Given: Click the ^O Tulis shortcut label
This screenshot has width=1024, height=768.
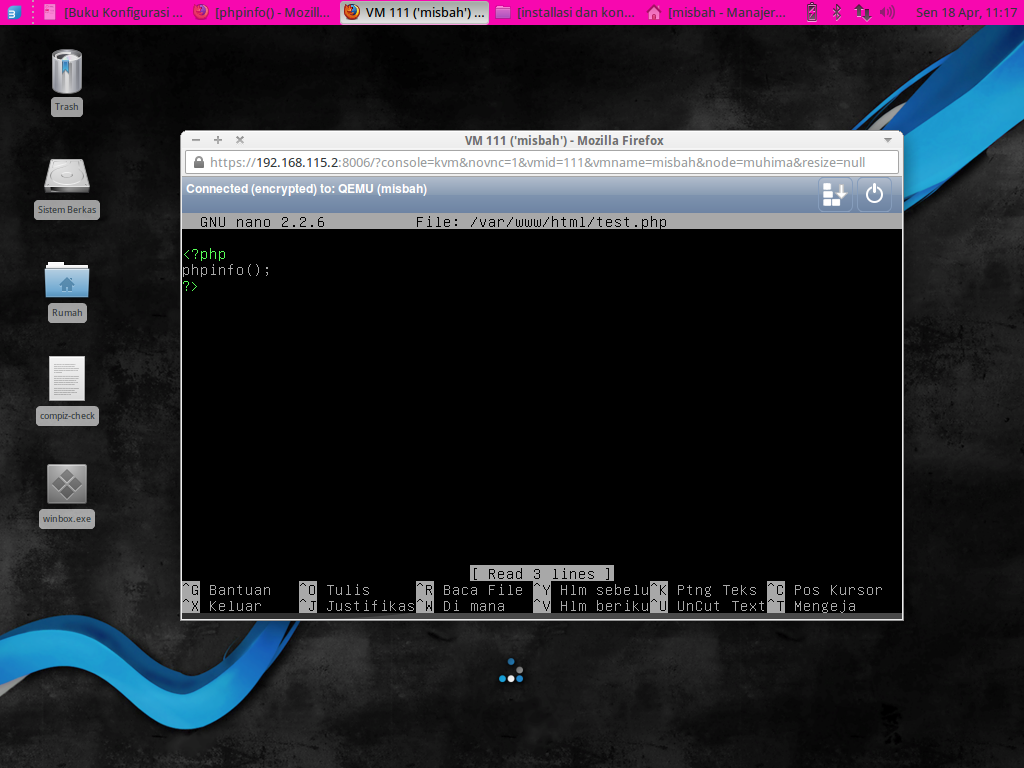Looking at the screenshot, I should (334, 590).
